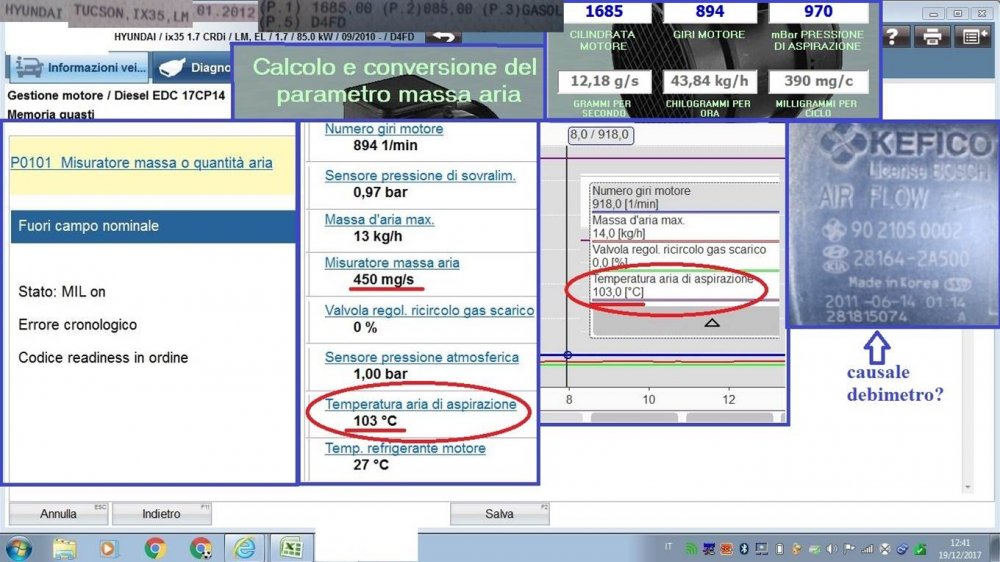Switch to the Diagnosi tab

tap(193, 68)
